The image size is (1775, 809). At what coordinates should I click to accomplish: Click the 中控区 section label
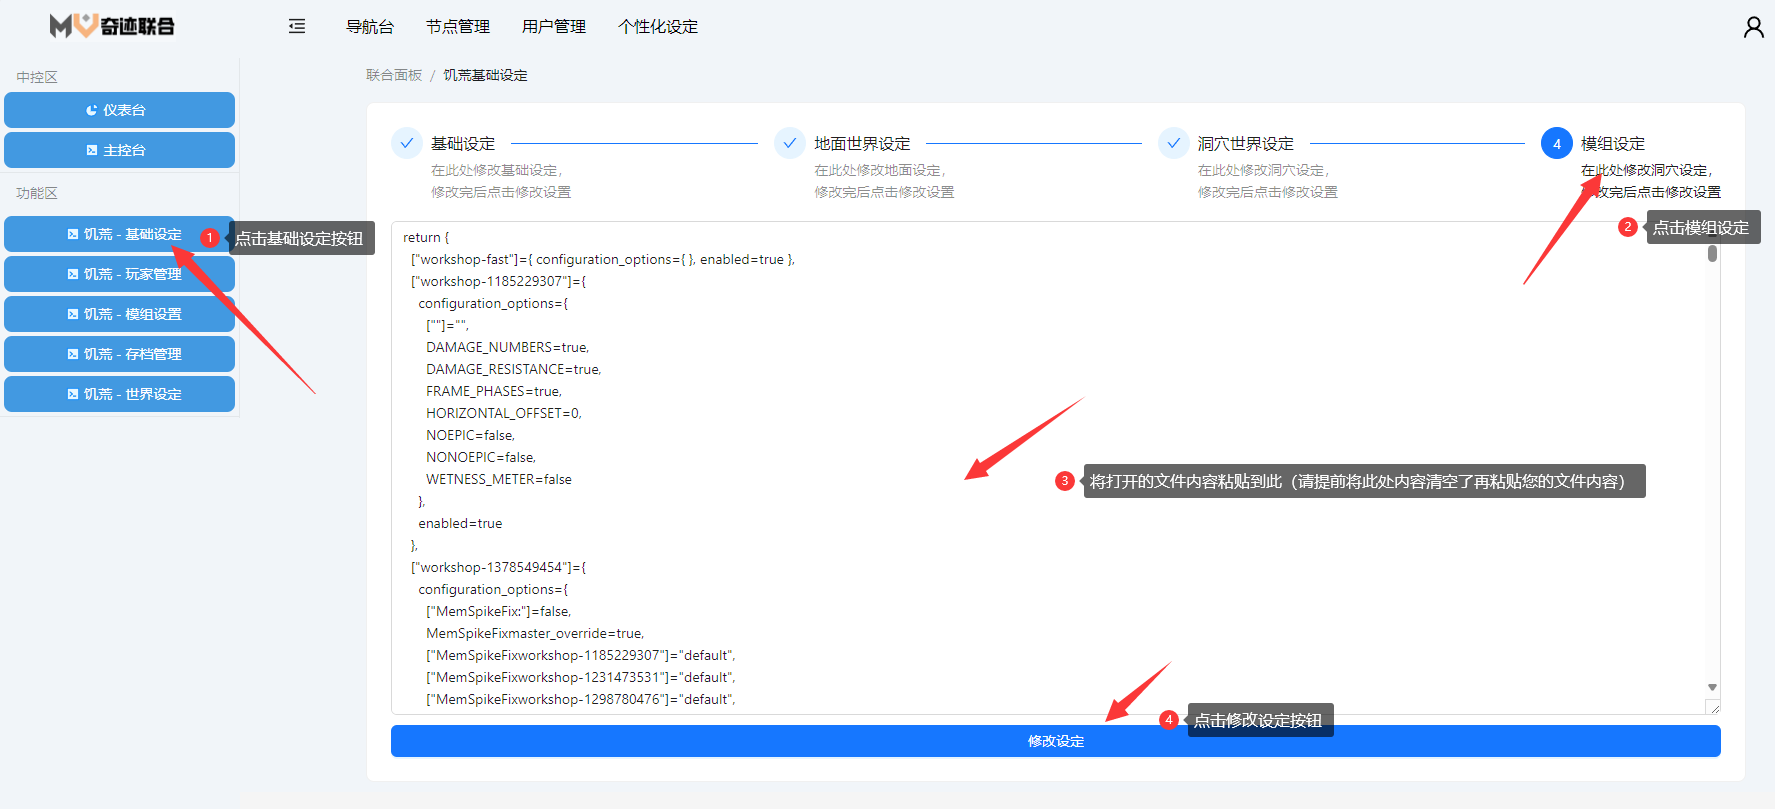[37, 77]
